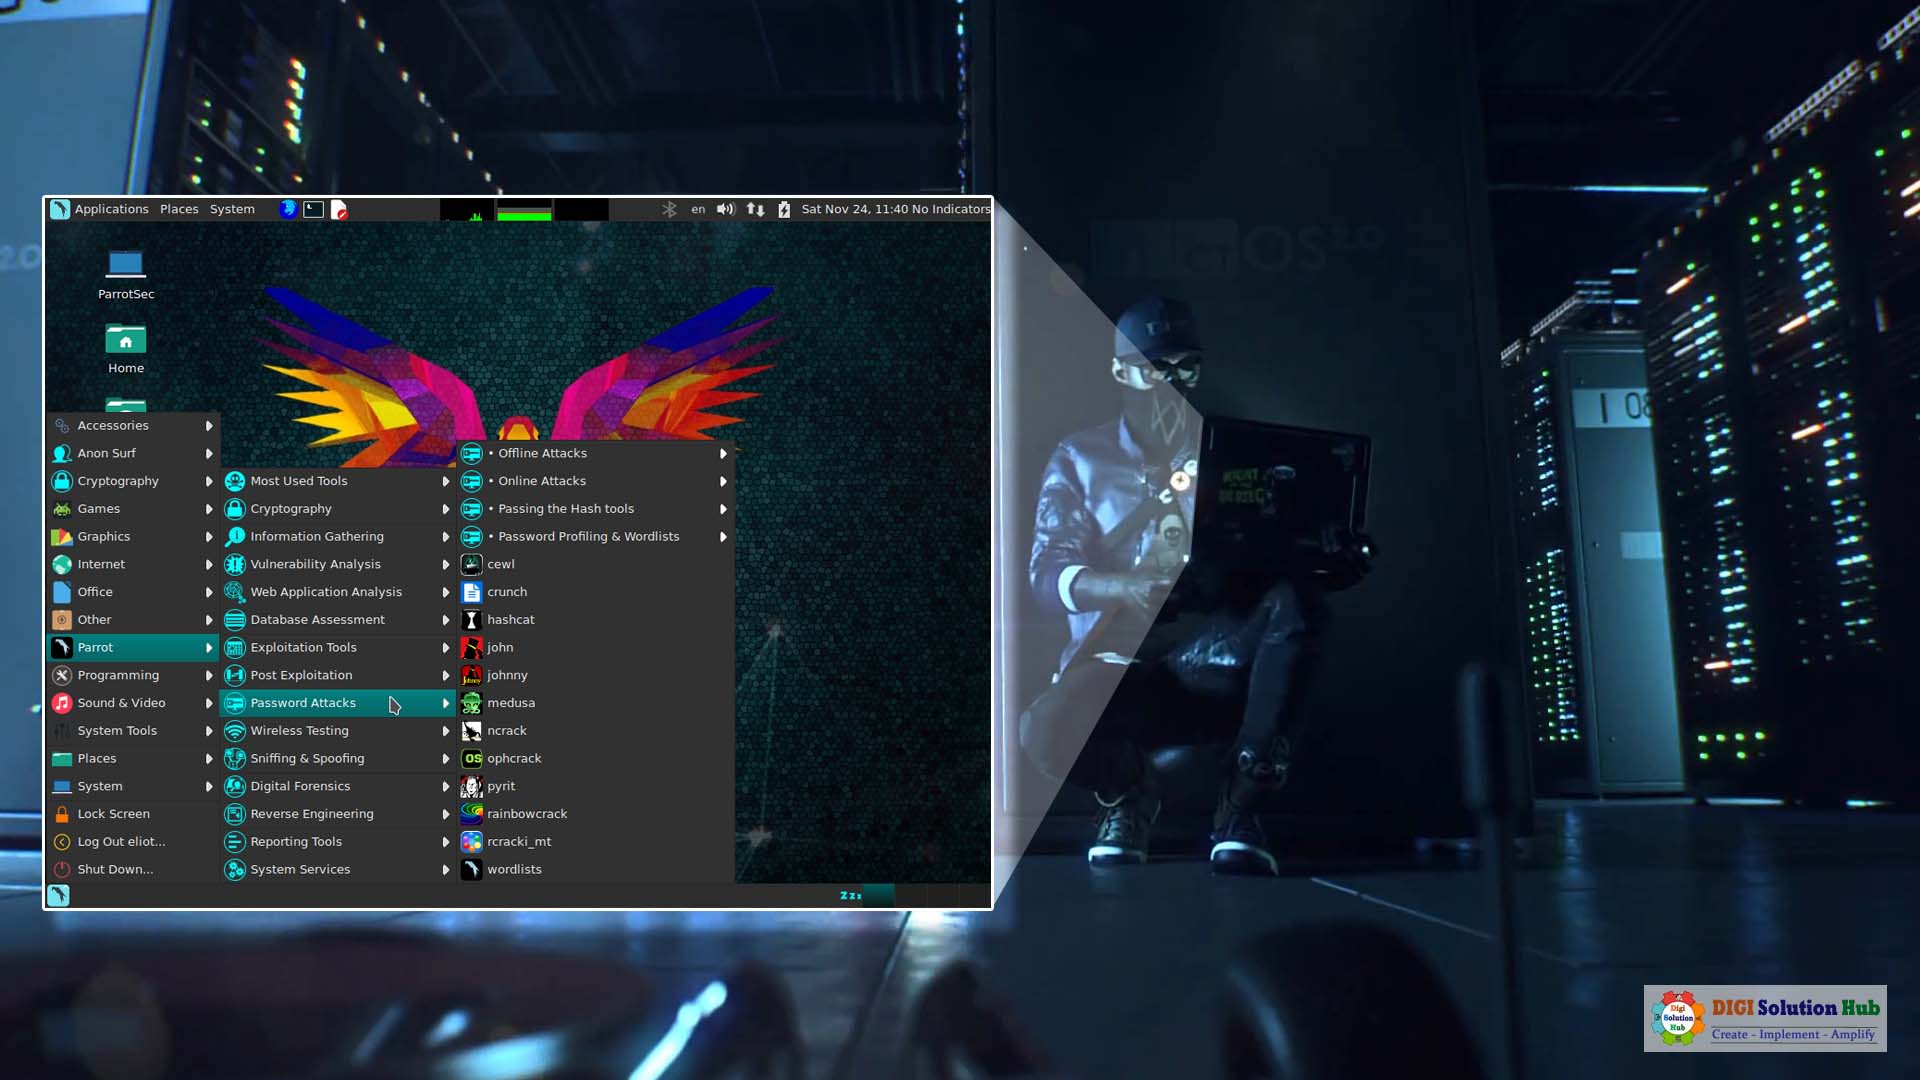Adjust system volume slider in taskbar
The height and width of the screenshot is (1080, 1920).
(x=725, y=208)
